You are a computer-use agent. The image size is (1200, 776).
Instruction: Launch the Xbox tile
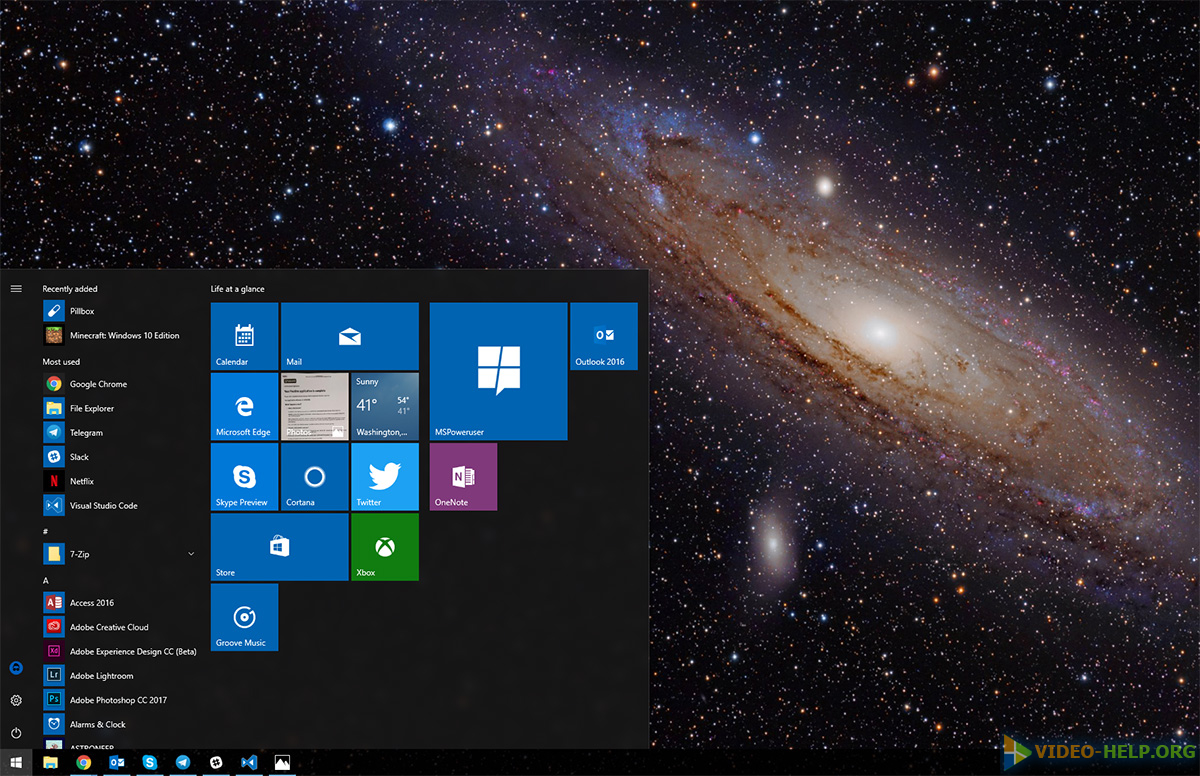(384, 547)
